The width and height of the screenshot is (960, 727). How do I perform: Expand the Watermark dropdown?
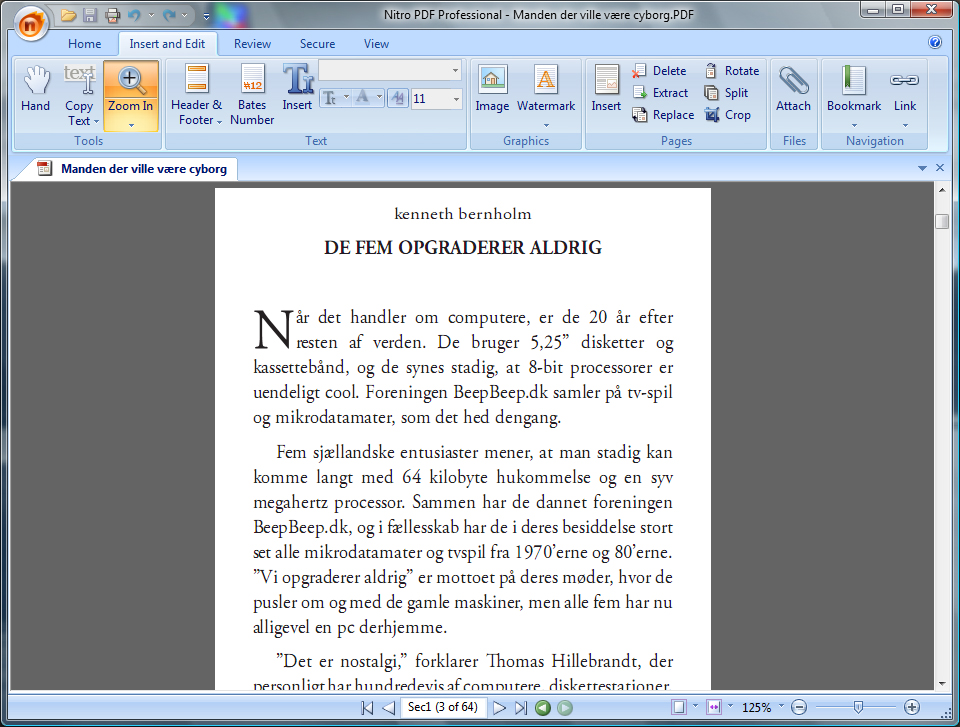[546, 125]
